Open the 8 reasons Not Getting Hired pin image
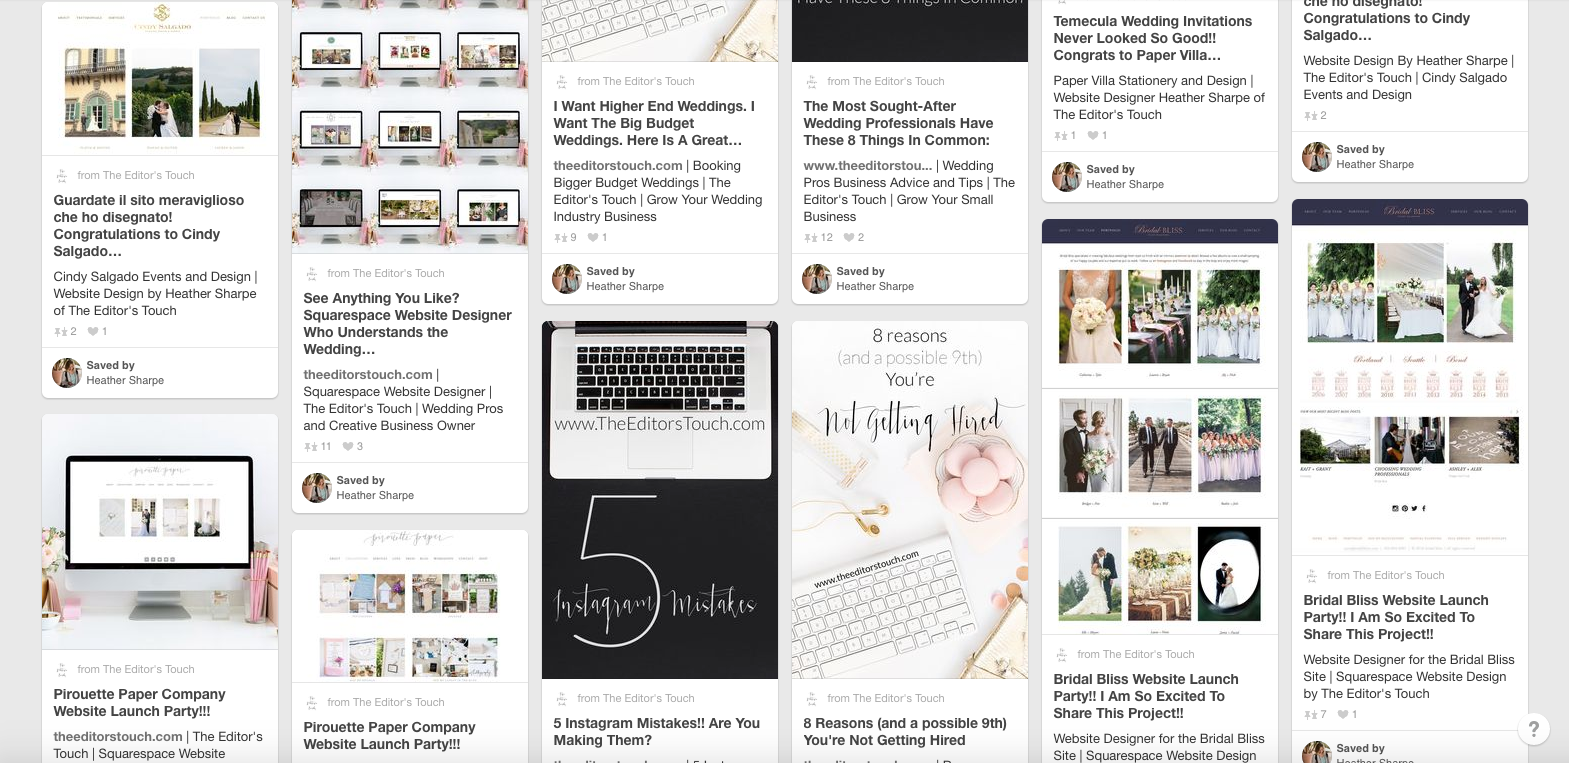Screen dimensions: 1569x763 tap(910, 500)
